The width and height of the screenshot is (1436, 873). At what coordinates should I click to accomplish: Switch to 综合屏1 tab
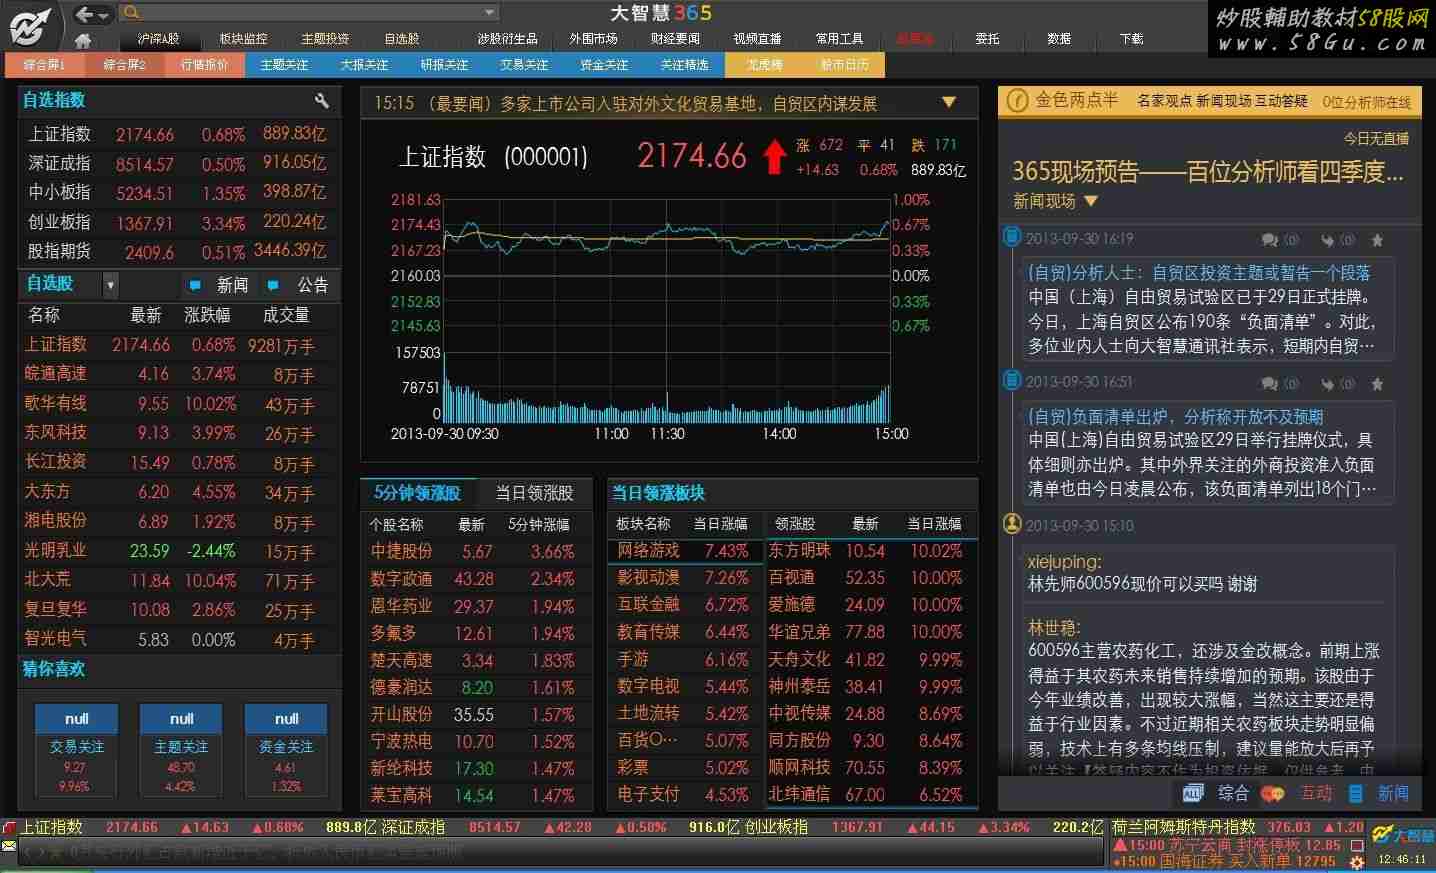pos(44,65)
